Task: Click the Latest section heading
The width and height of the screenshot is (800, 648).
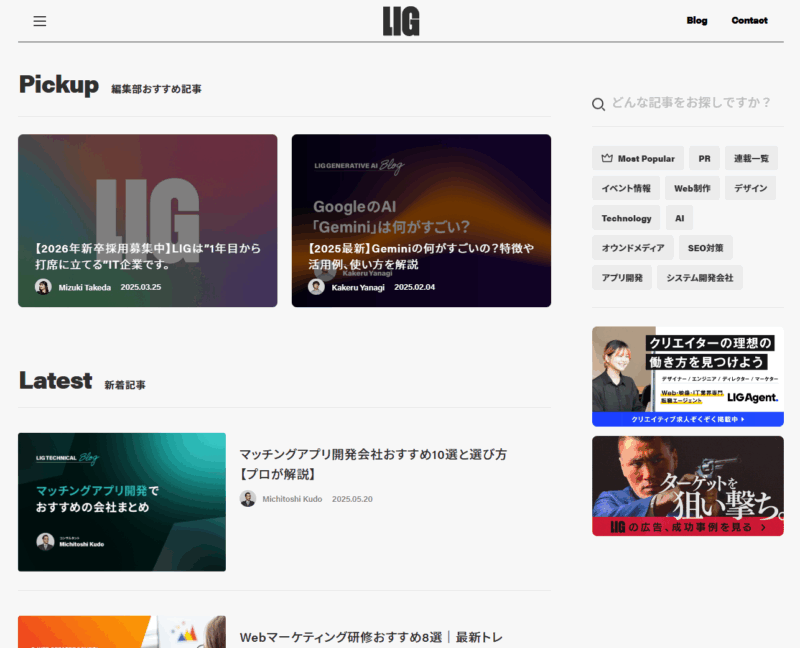Action: click(x=56, y=380)
